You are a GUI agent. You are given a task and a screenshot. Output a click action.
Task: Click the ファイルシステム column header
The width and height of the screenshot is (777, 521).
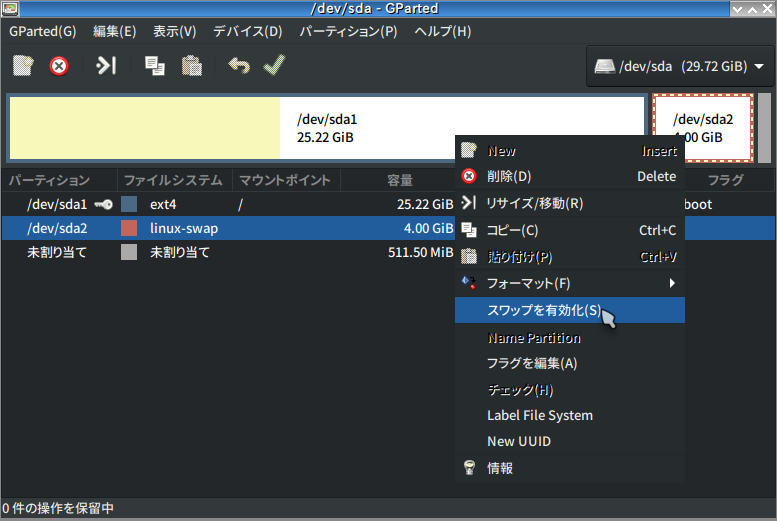click(174, 180)
